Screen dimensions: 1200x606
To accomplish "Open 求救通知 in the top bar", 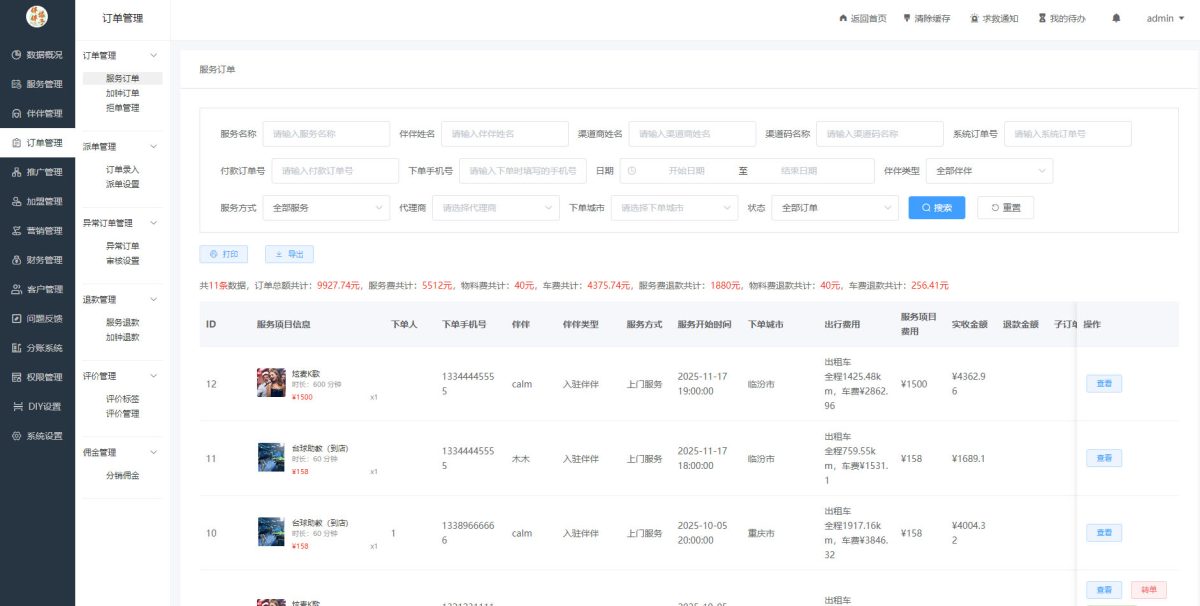I will point(994,18).
